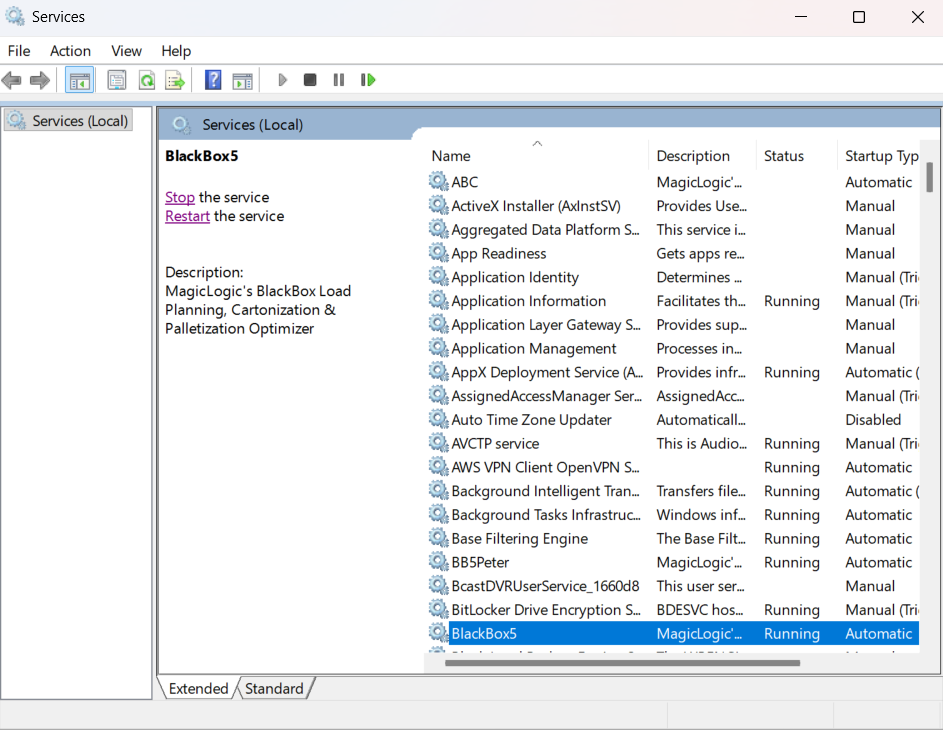This screenshot has width=943, height=730.
Task: Open the Export List icon
Action: click(175, 80)
